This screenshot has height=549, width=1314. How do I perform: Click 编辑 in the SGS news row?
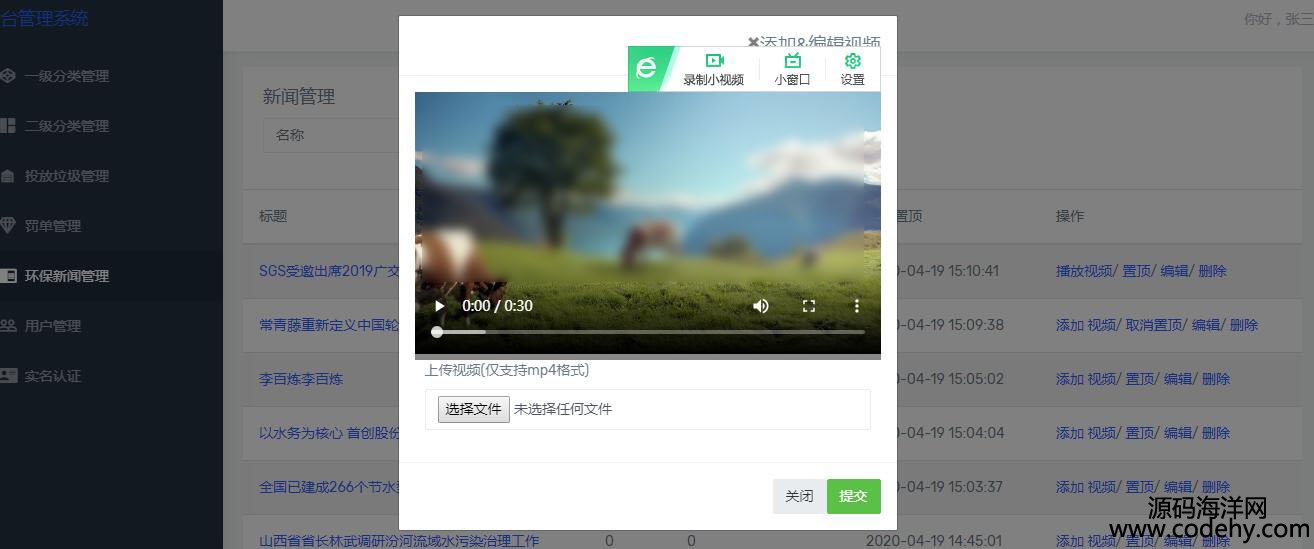click(1174, 271)
